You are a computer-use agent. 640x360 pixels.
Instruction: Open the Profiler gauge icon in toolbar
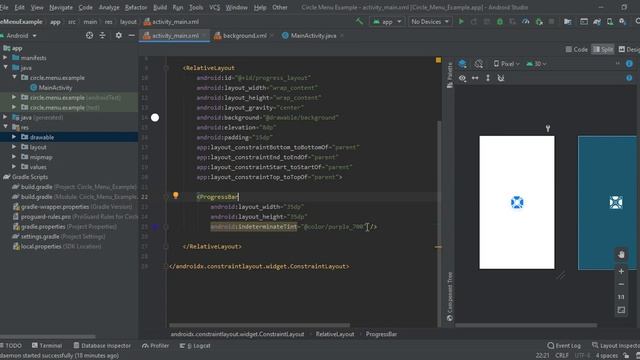526,21
